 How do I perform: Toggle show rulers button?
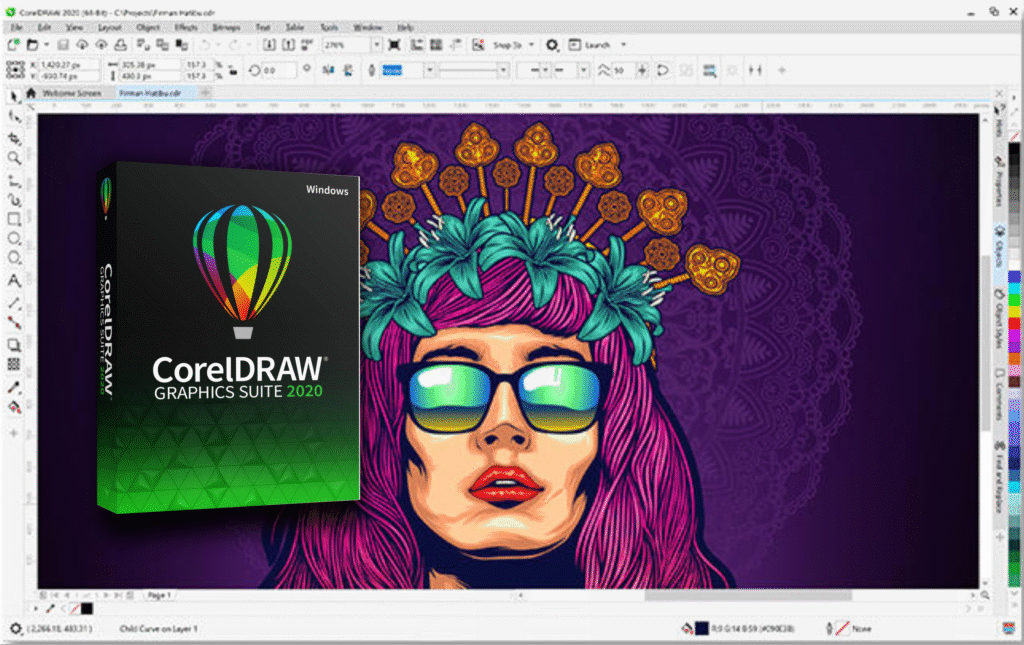pos(417,44)
